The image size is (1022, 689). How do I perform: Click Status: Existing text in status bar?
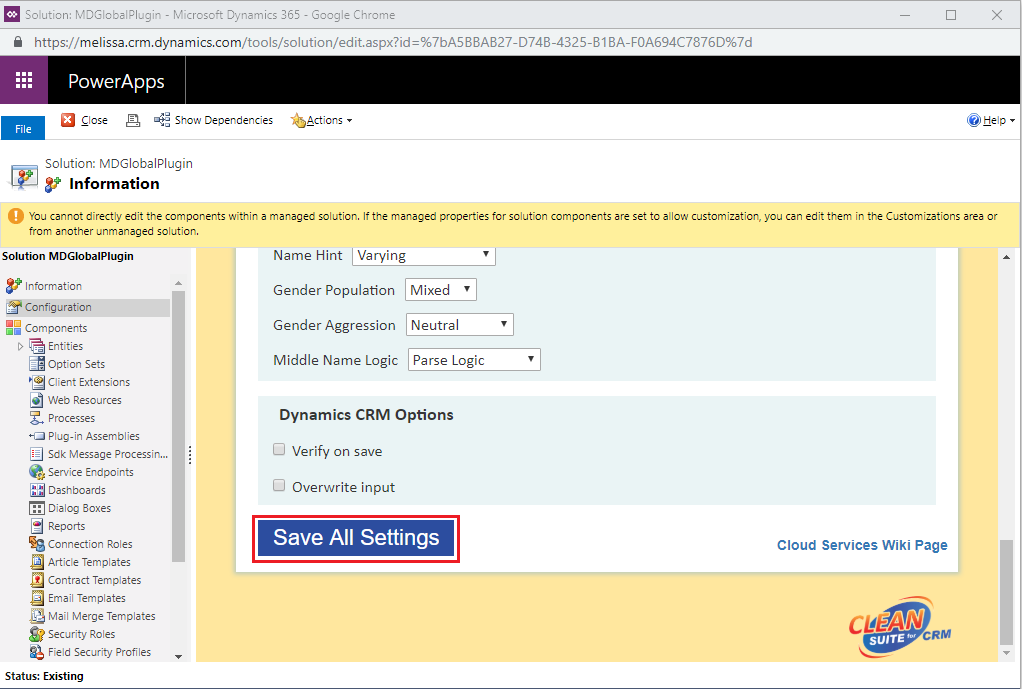click(x=44, y=676)
